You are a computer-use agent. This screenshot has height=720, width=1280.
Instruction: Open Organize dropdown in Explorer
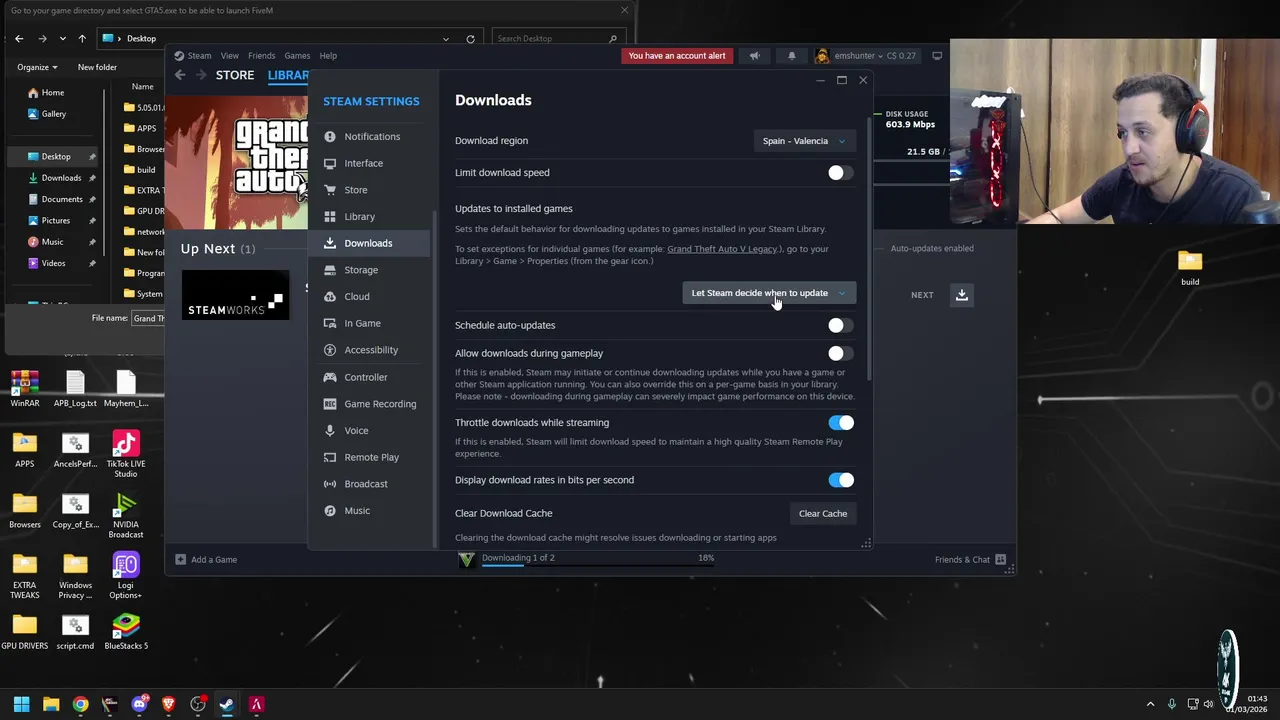37,67
